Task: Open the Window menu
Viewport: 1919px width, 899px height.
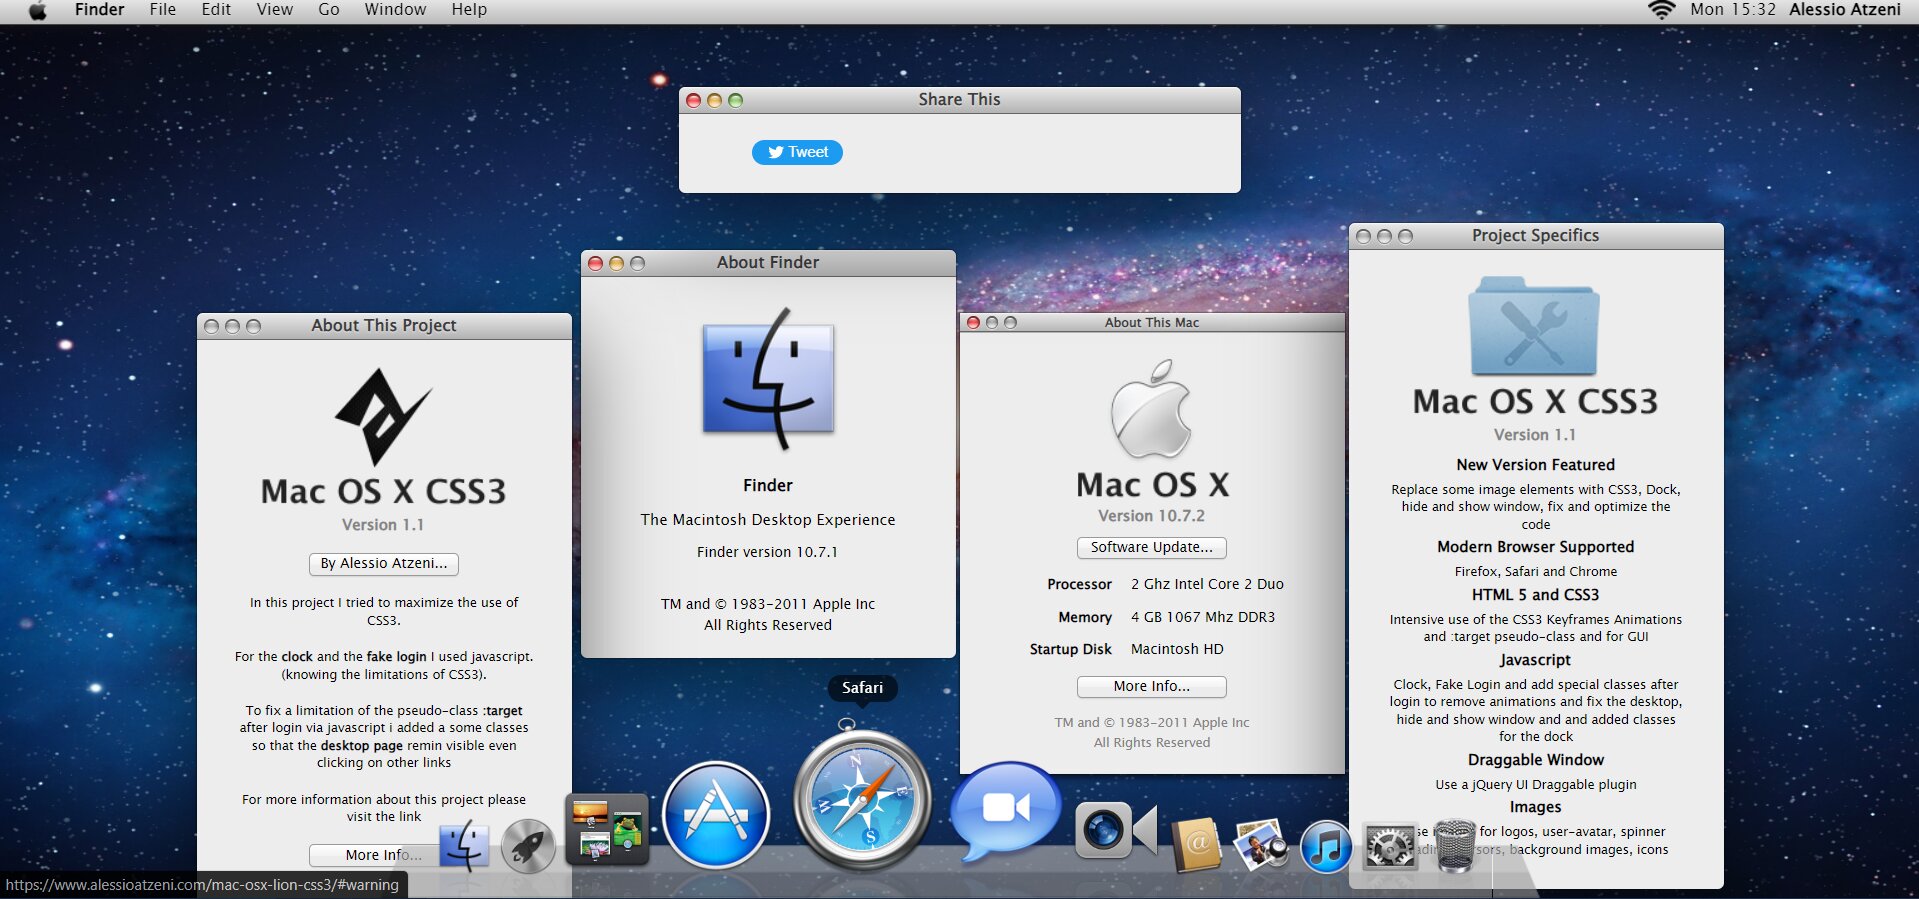Action: pos(395,10)
